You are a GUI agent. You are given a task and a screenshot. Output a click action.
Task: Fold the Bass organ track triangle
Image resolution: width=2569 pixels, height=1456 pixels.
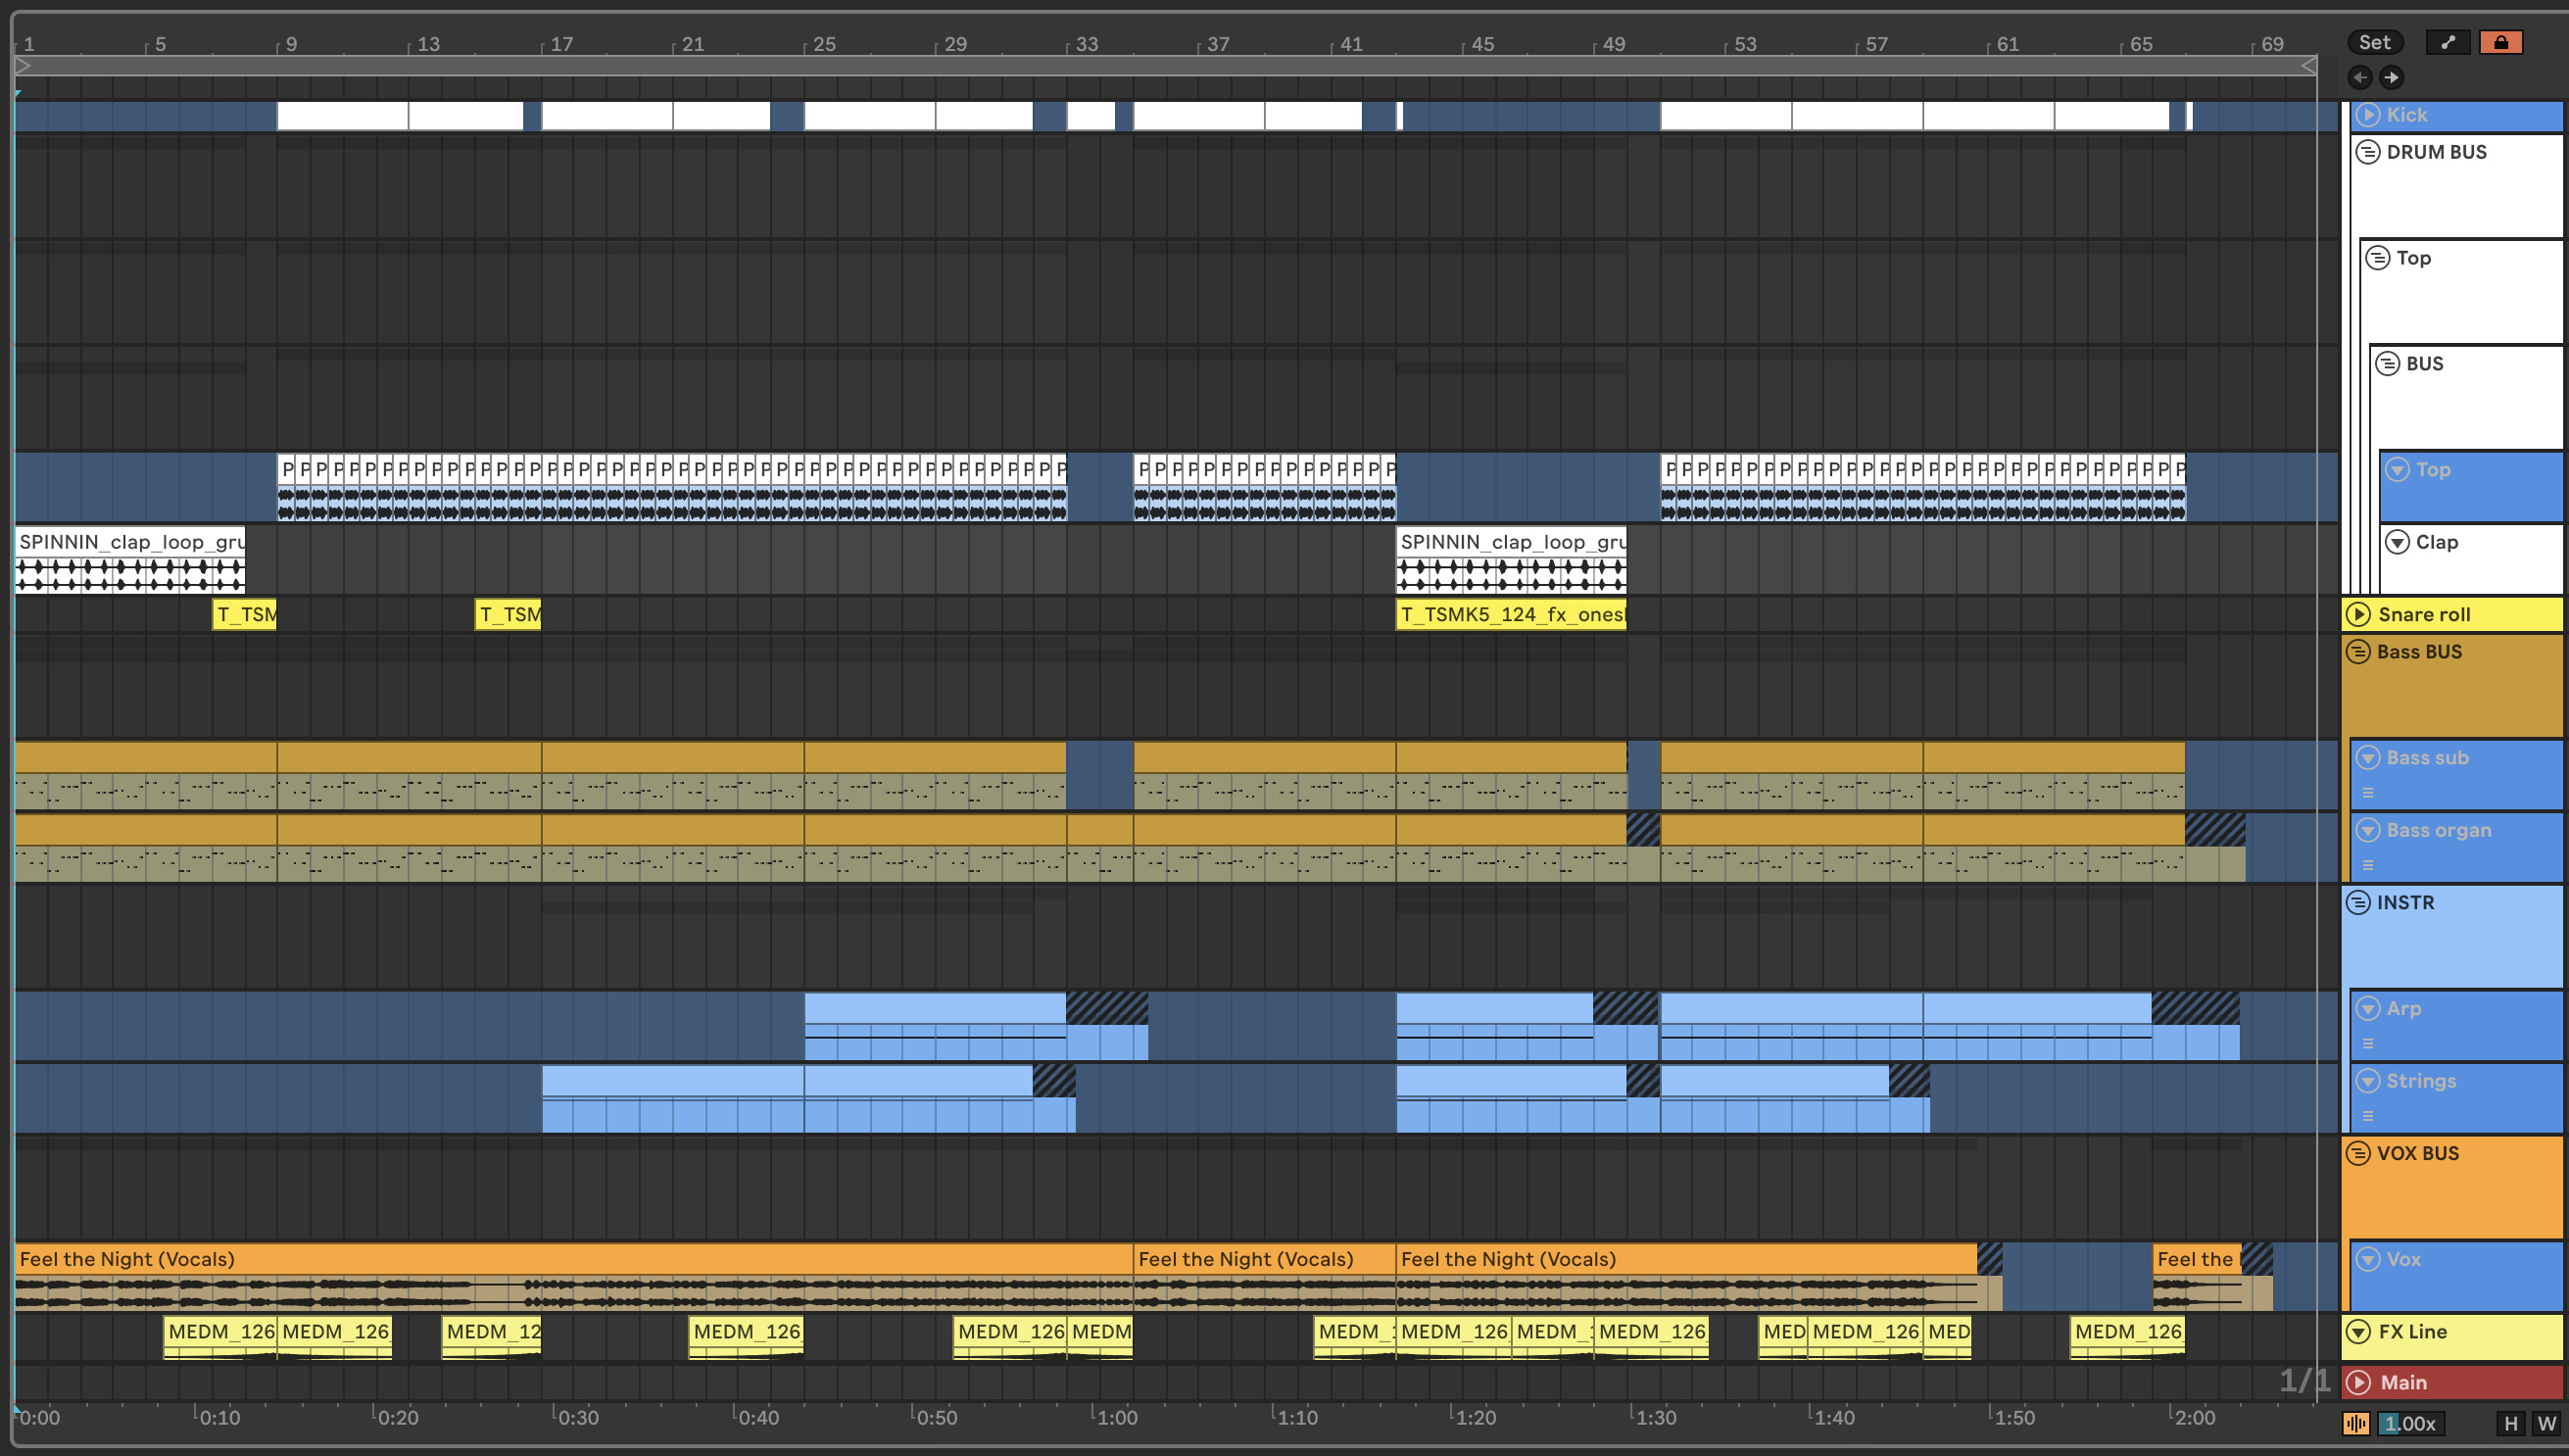2368,831
